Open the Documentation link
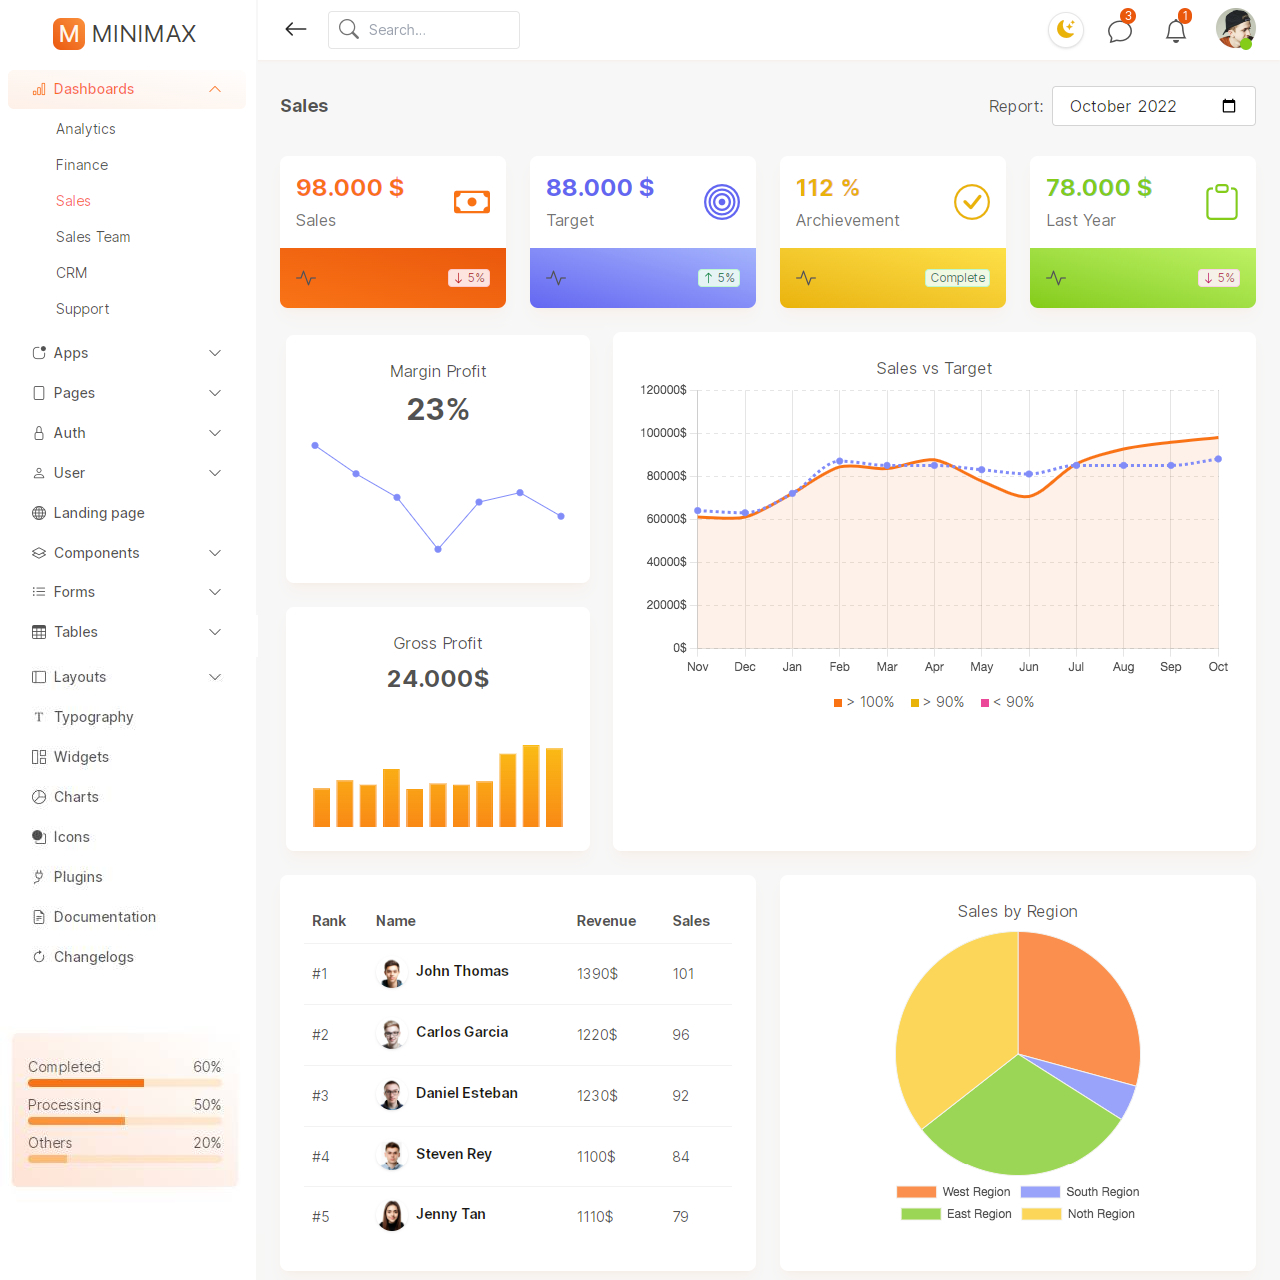Viewport: 1280px width, 1280px height. pos(104,917)
